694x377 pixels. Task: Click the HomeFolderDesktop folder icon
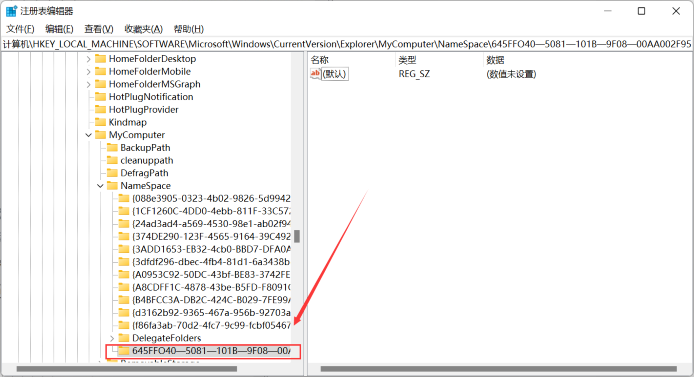click(101, 59)
